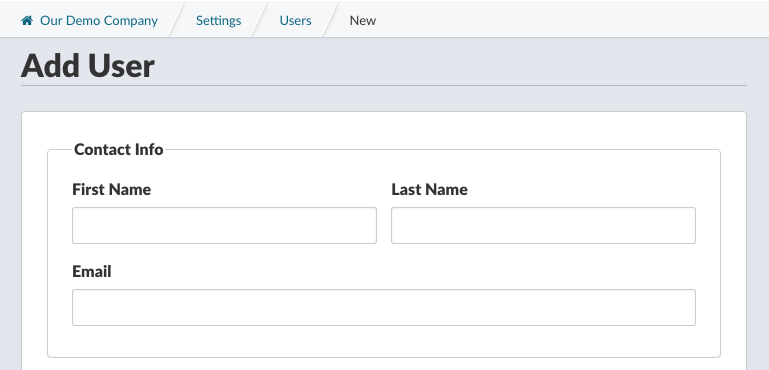Click the home icon in breadcrumb
The width and height of the screenshot is (769, 370).
tap(27, 20)
